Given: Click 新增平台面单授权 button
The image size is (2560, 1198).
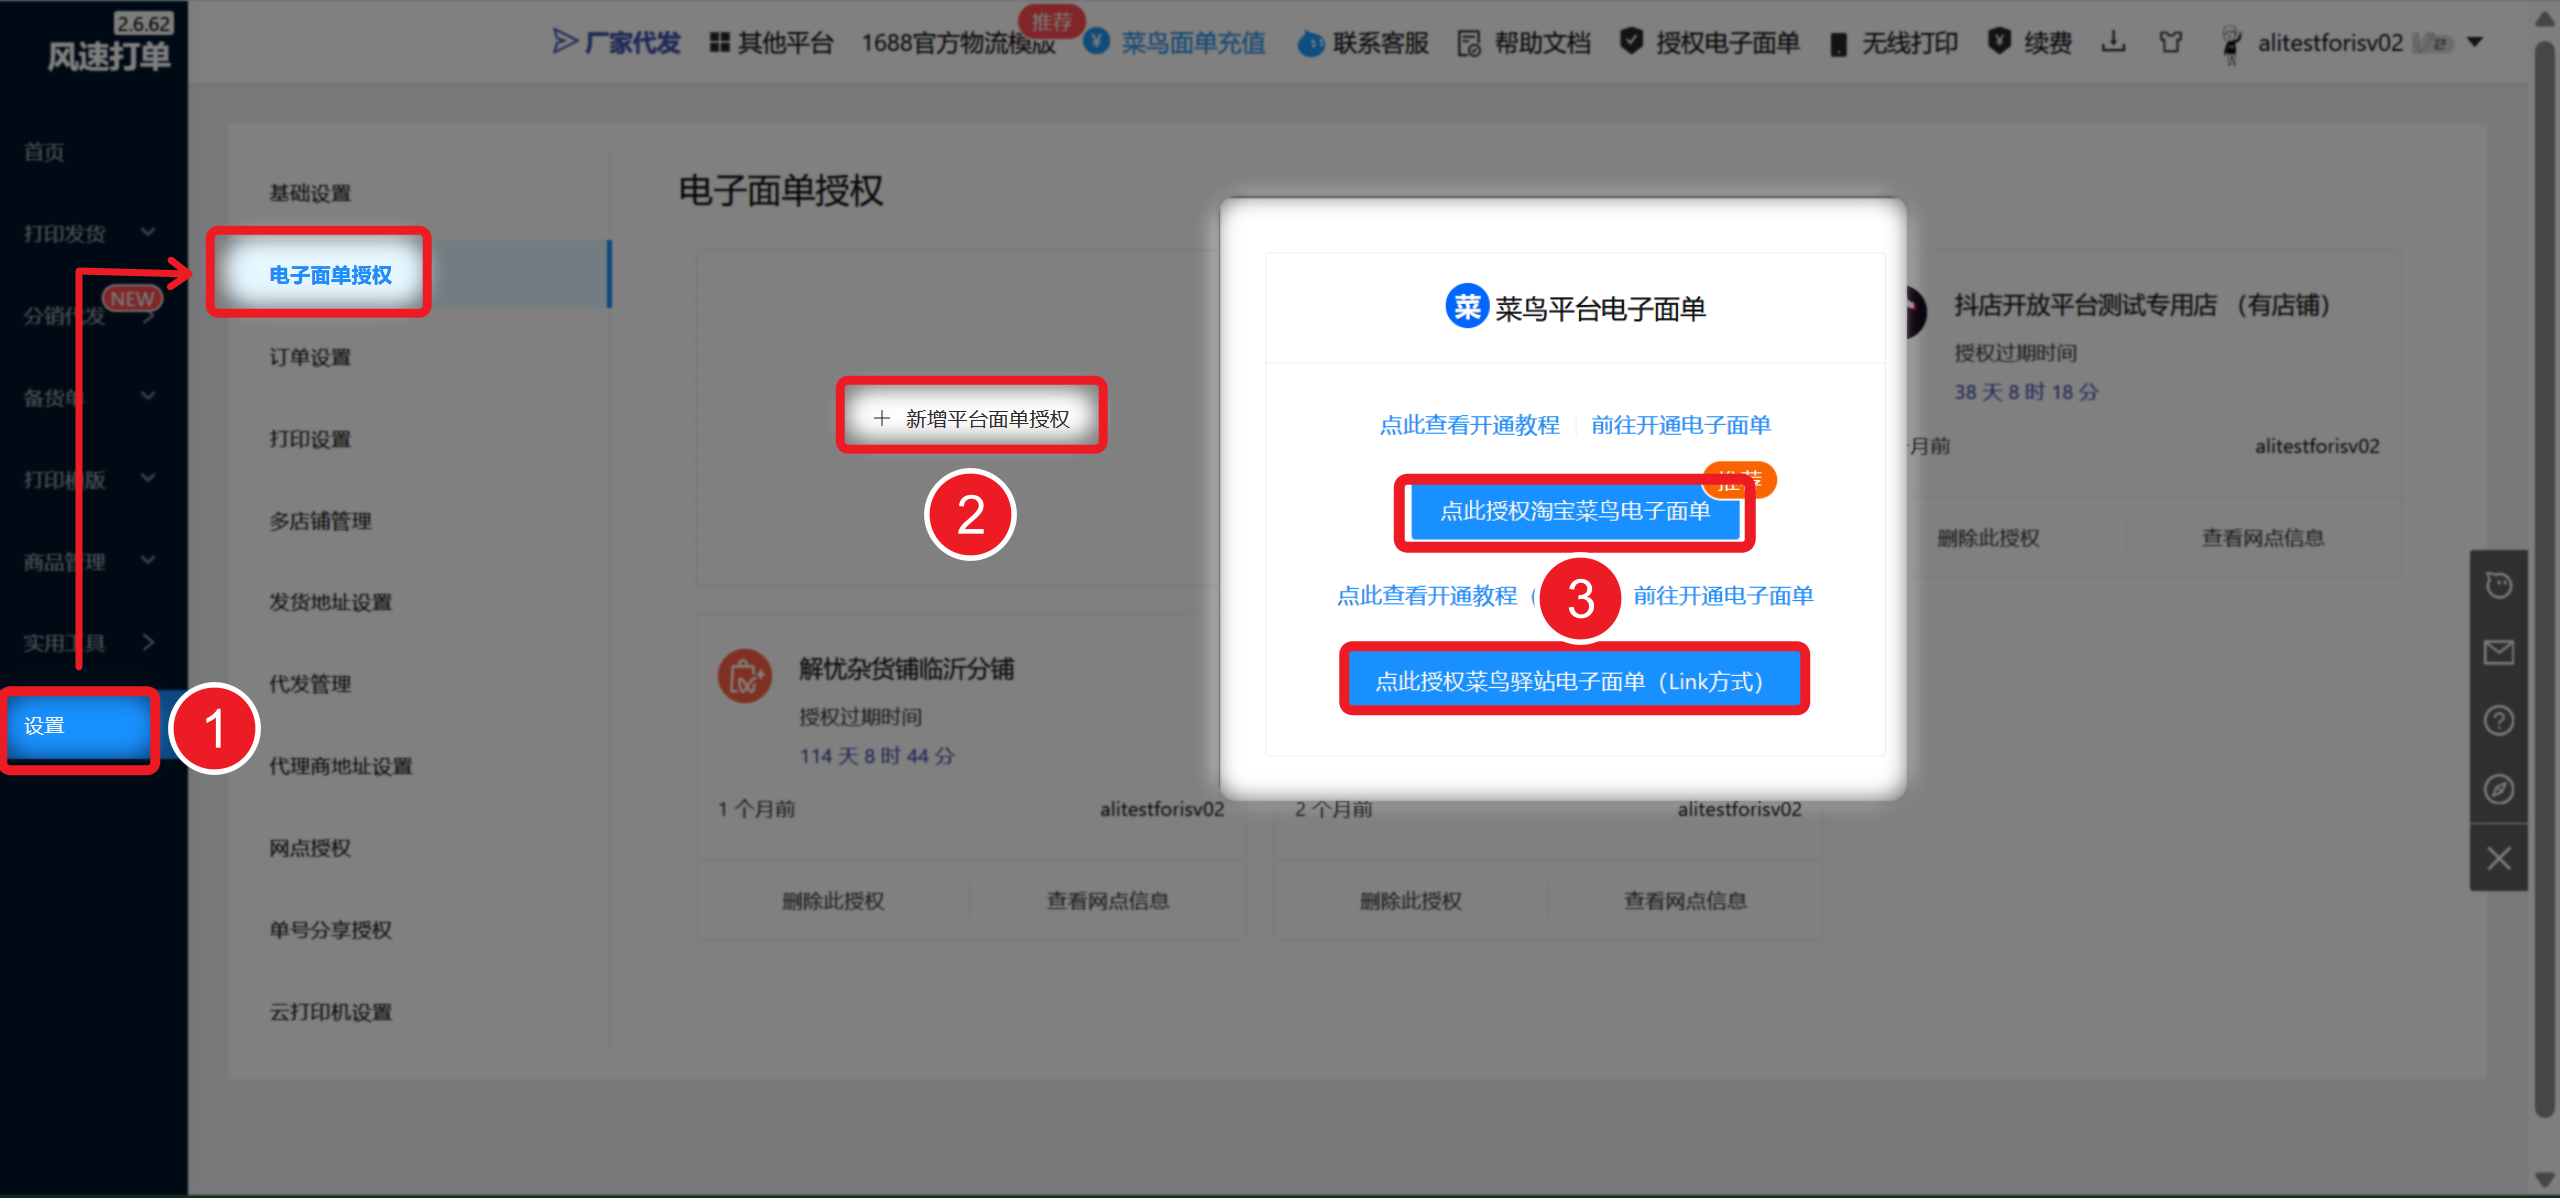Looking at the screenshot, I should (971, 418).
